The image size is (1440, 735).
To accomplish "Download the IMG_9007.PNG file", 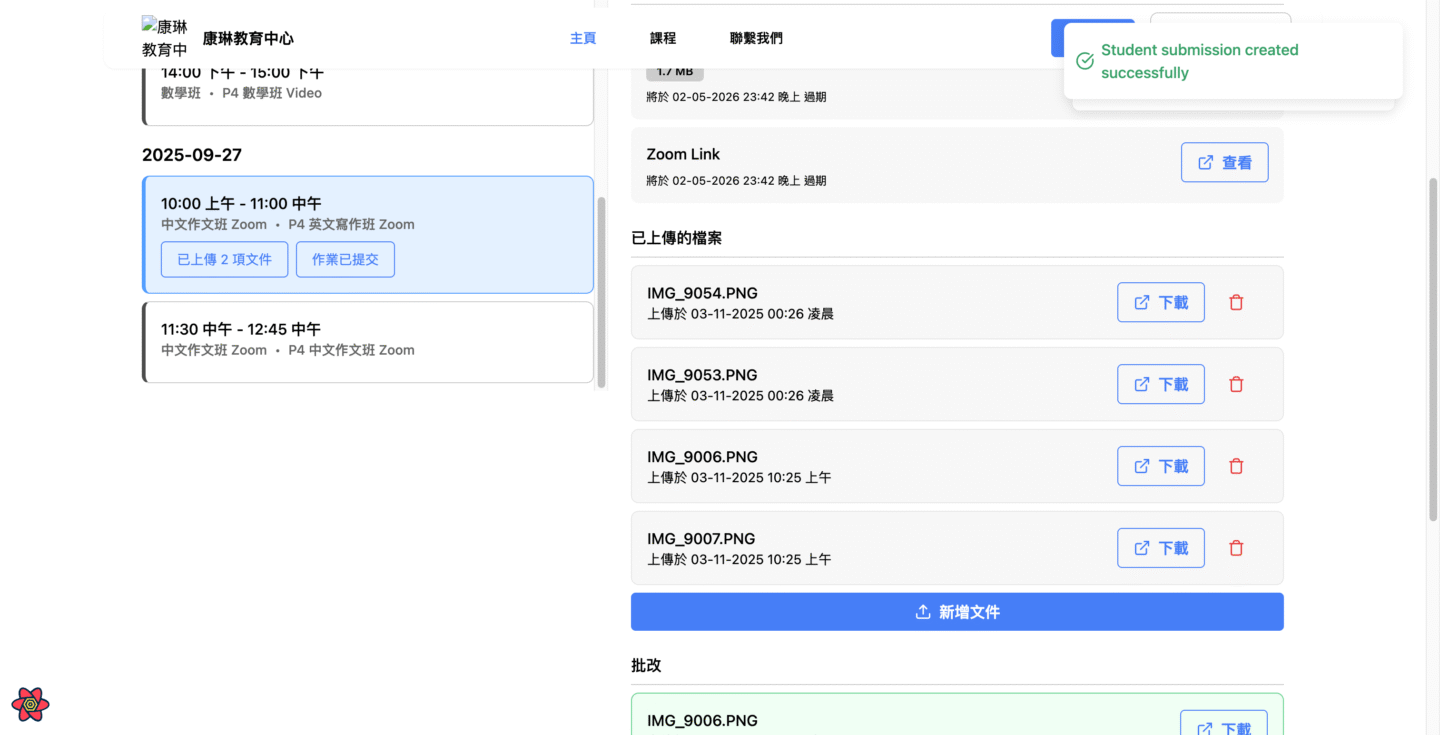I will pos(1160,548).
